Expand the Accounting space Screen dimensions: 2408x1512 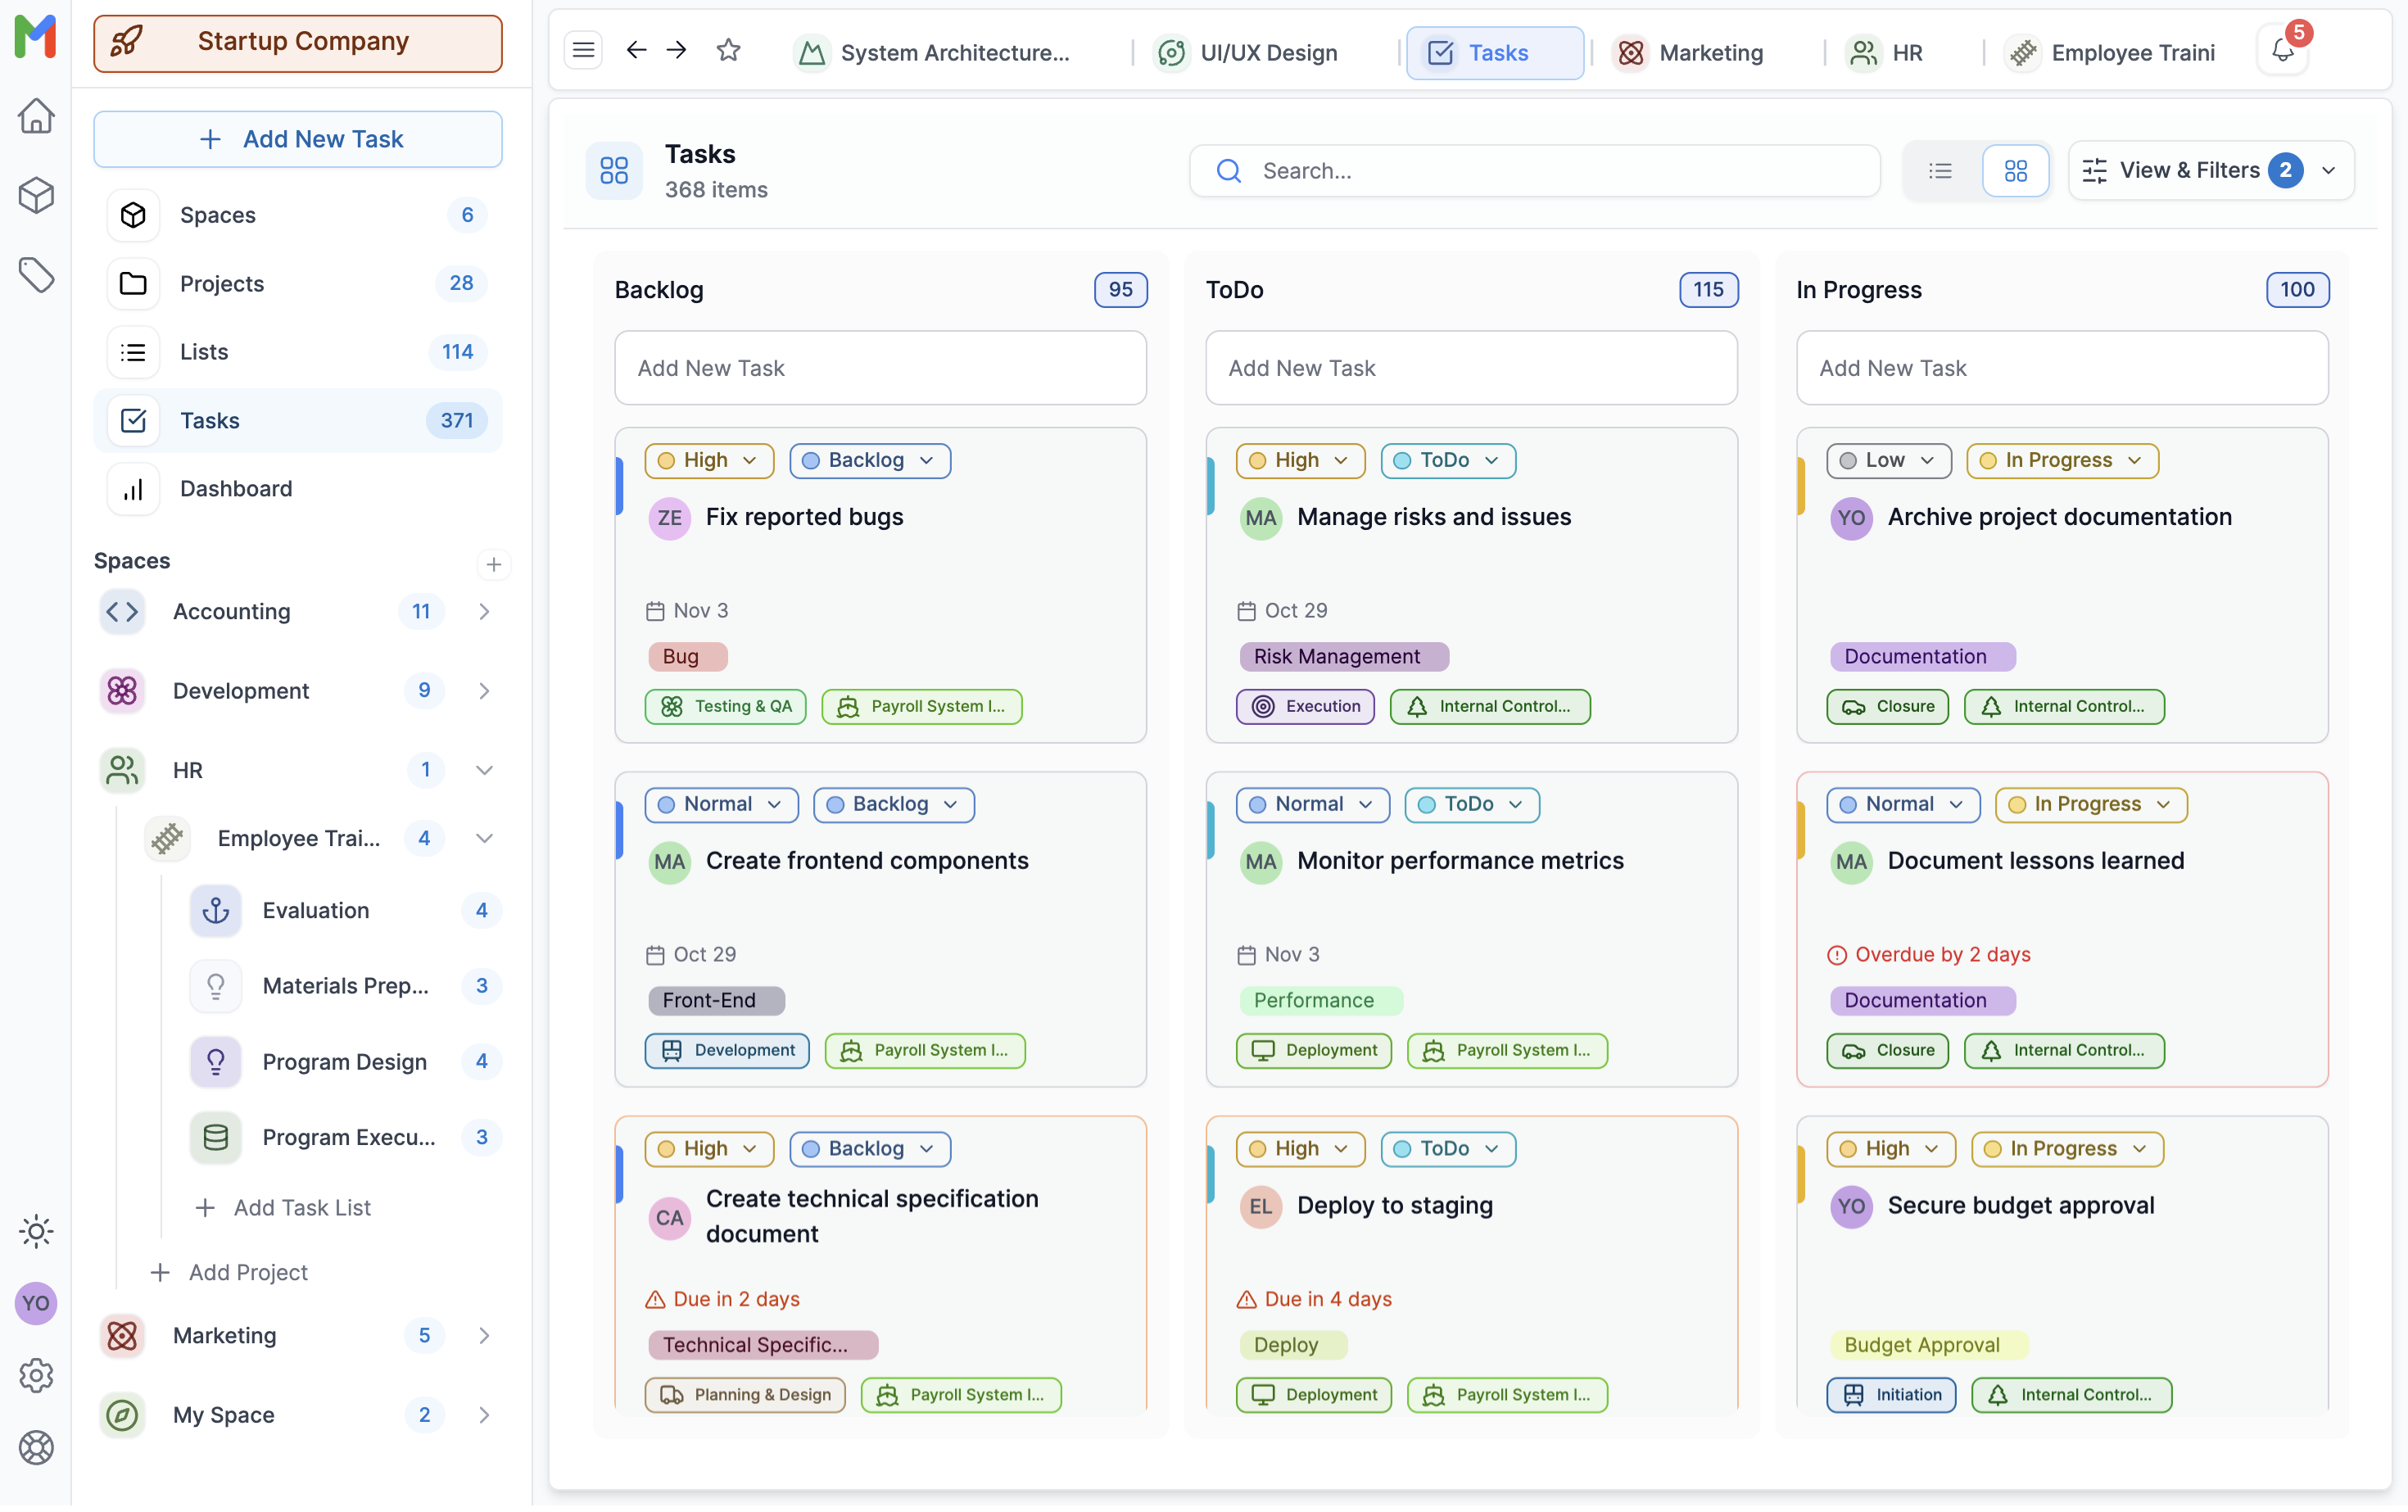click(x=484, y=611)
